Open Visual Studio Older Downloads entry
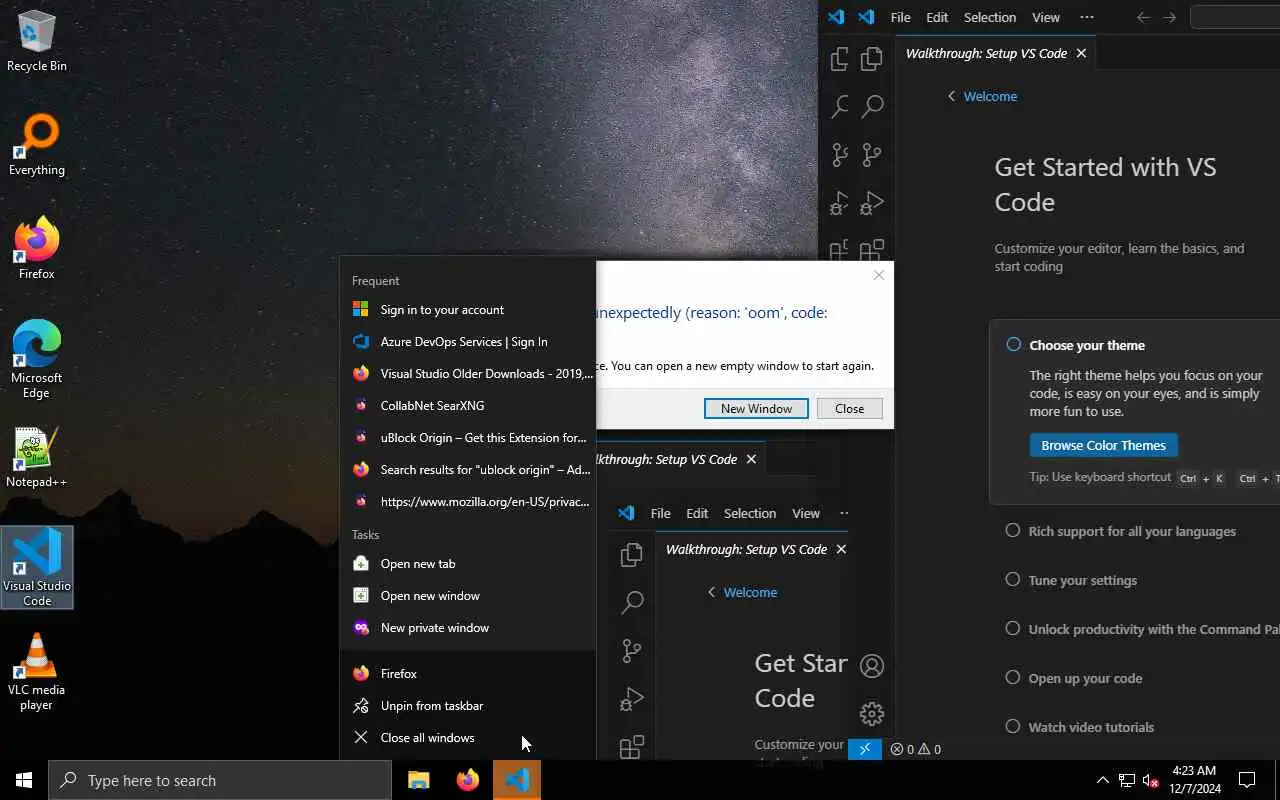Screen dimensions: 1280x800 click(468, 373)
